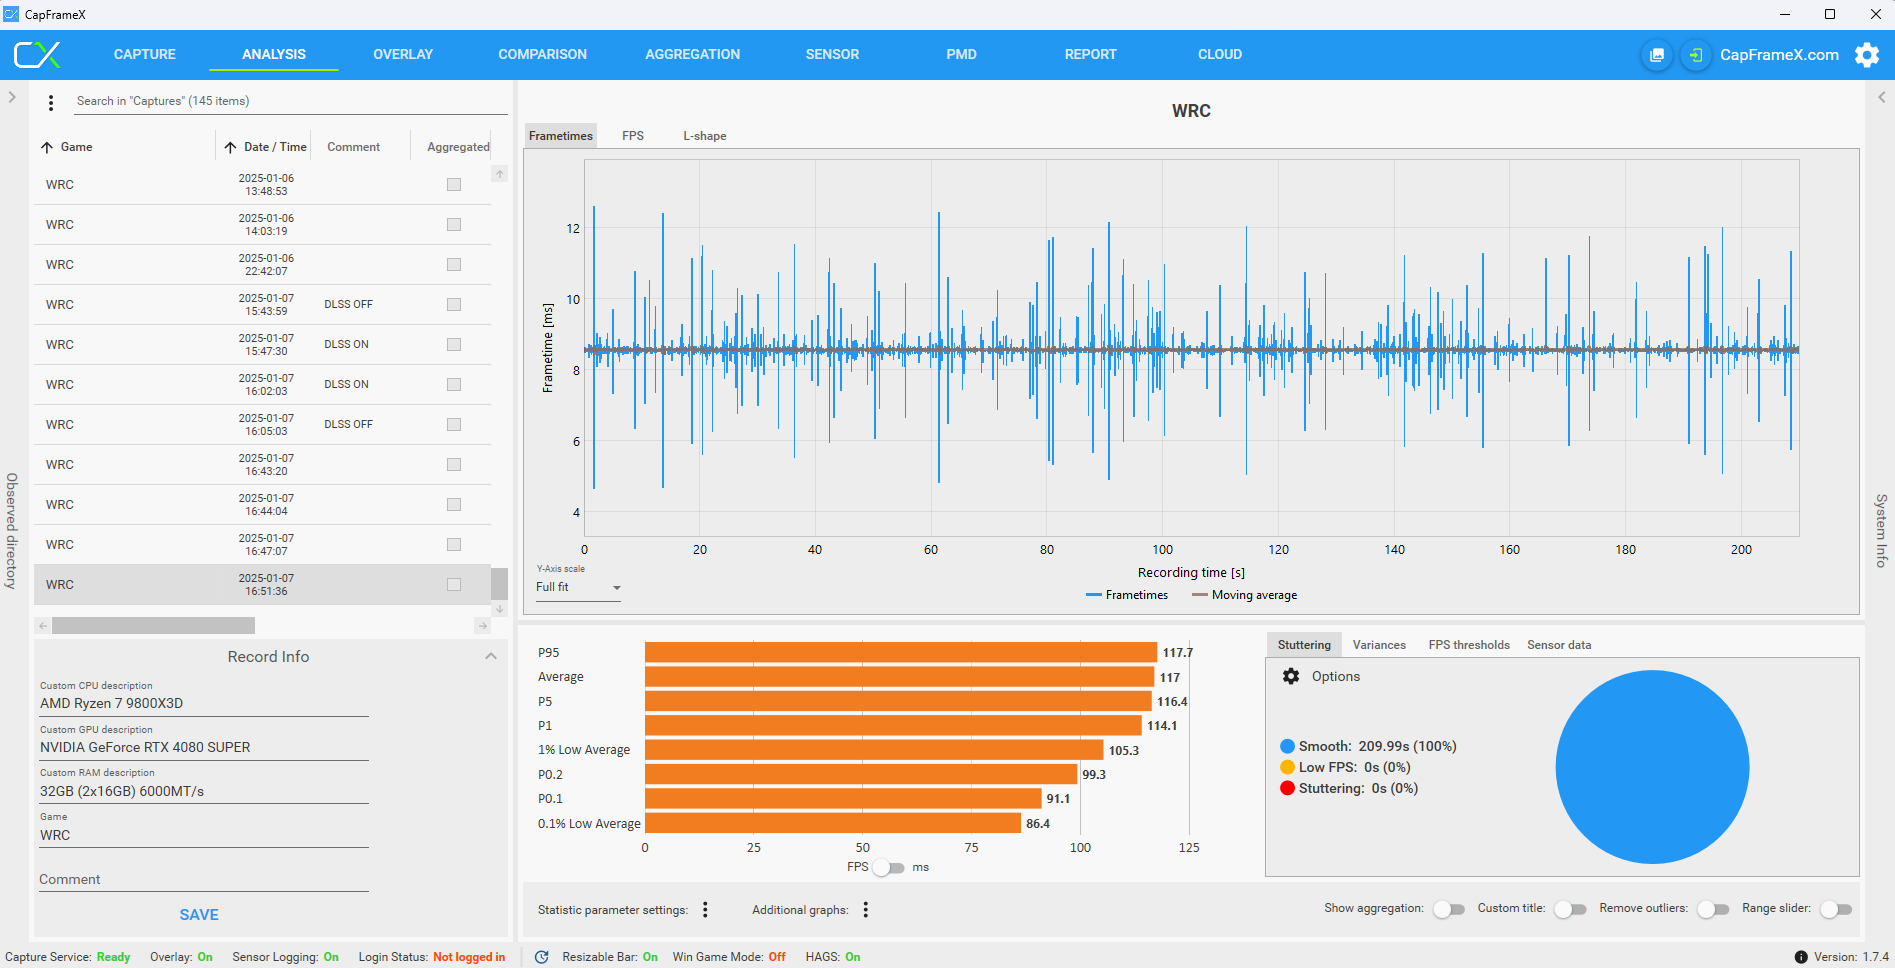Click the refresh icon in status bar

pos(541,957)
